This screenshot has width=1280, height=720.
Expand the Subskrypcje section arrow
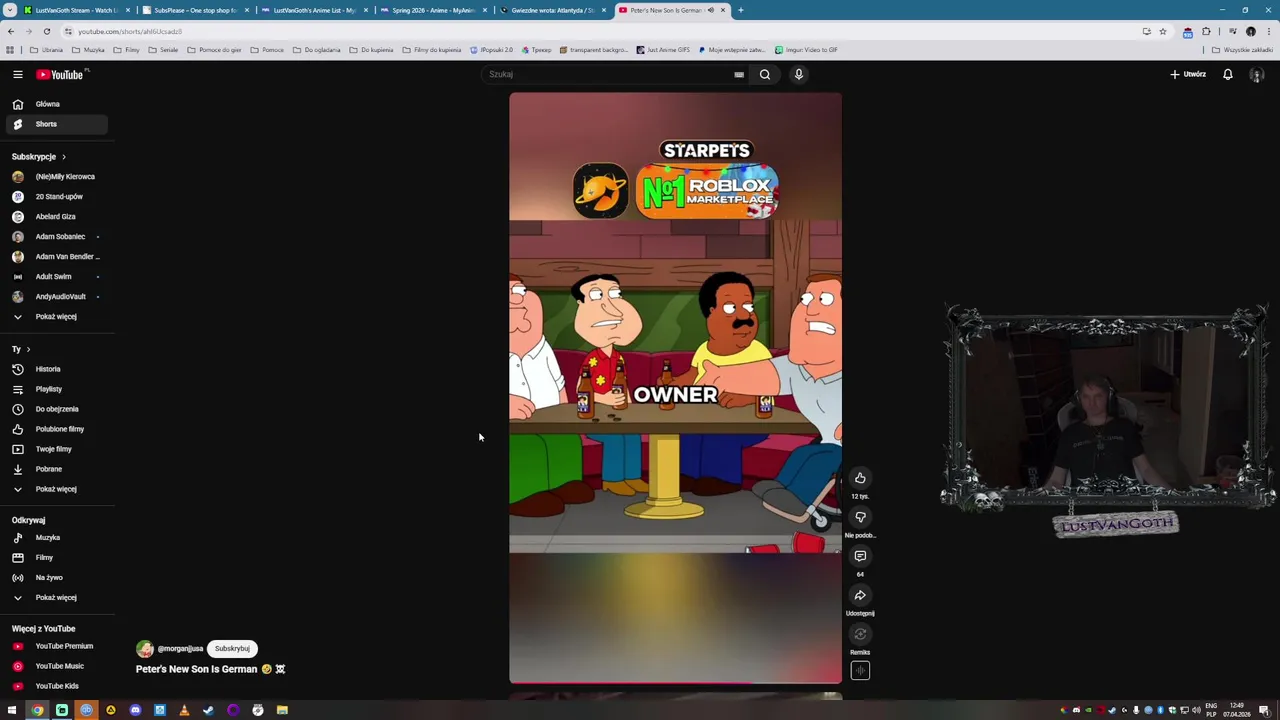click(x=63, y=157)
